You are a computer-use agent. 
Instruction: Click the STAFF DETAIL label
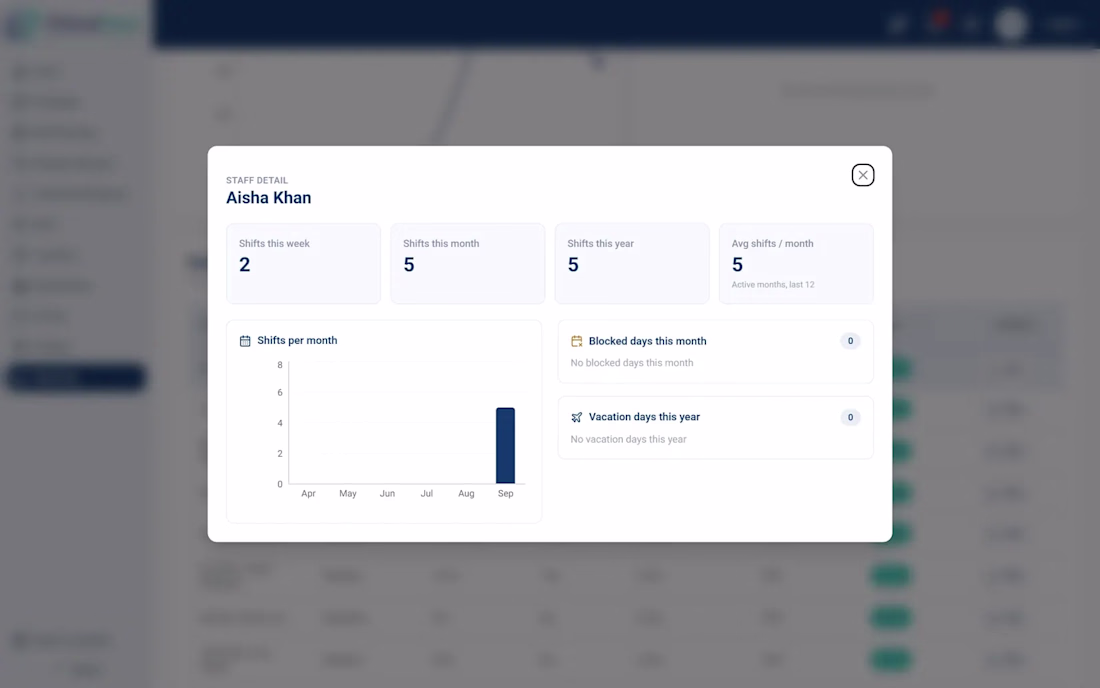coord(257,180)
